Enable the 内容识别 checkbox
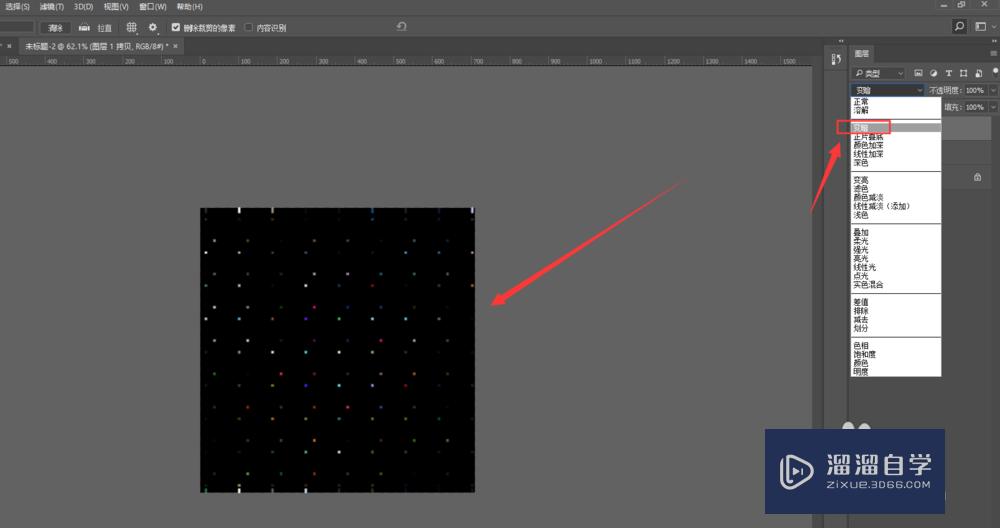1000x528 pixels. (x=249, y=27)
